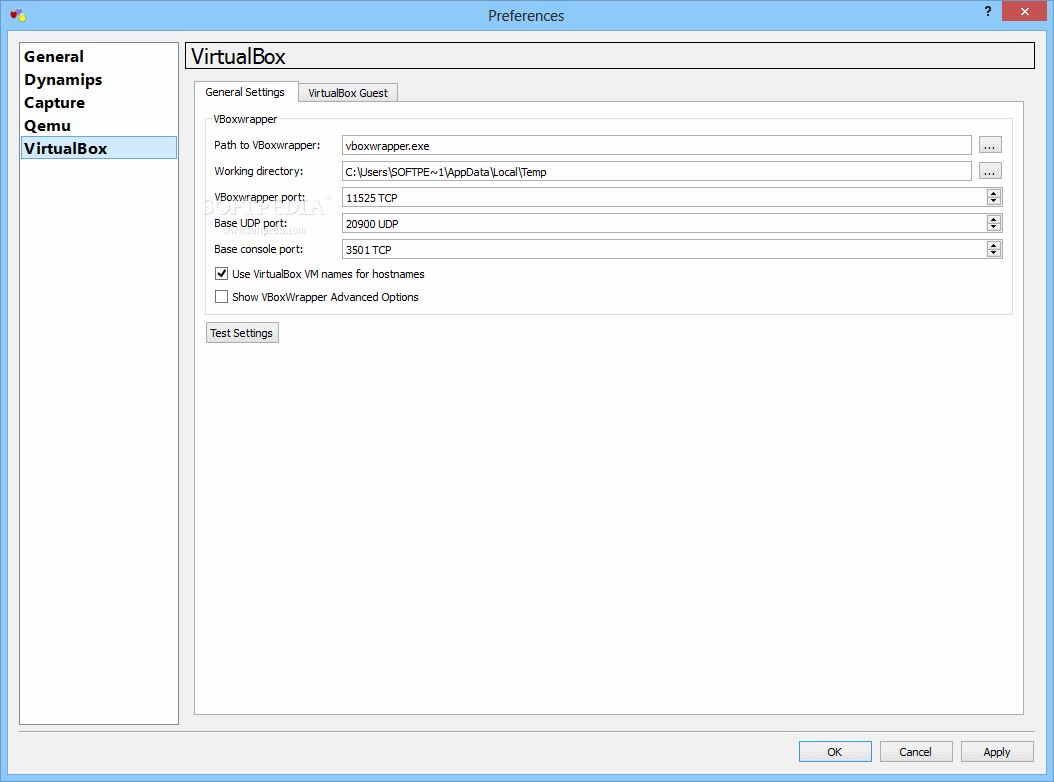
Task: Apply the preference changes
Action: 997,752
